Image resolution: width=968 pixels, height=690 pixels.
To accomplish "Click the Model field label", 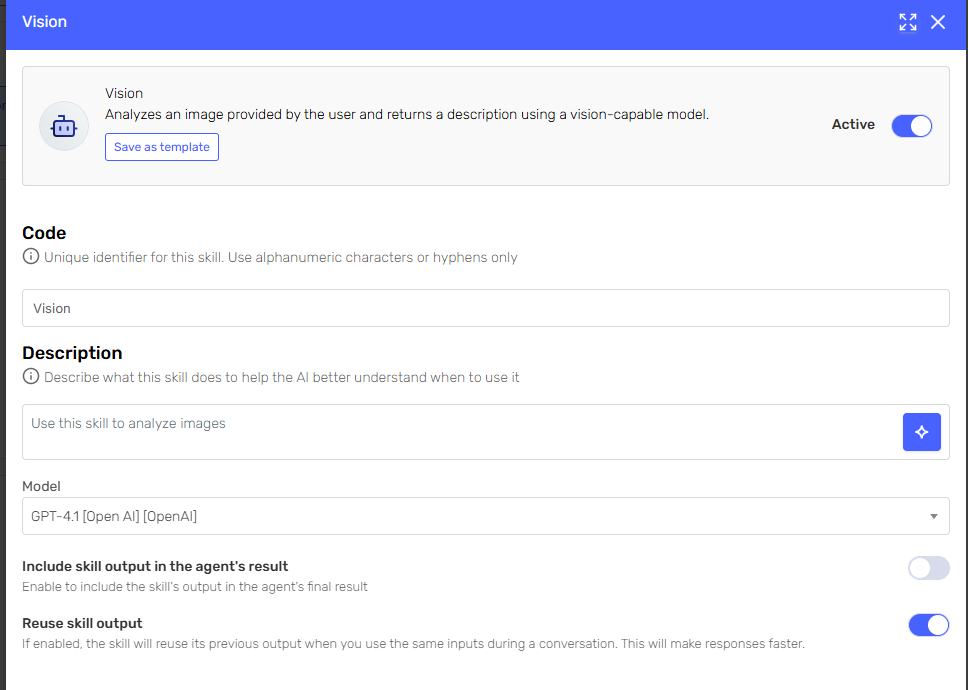I will [x=41, y=486].
